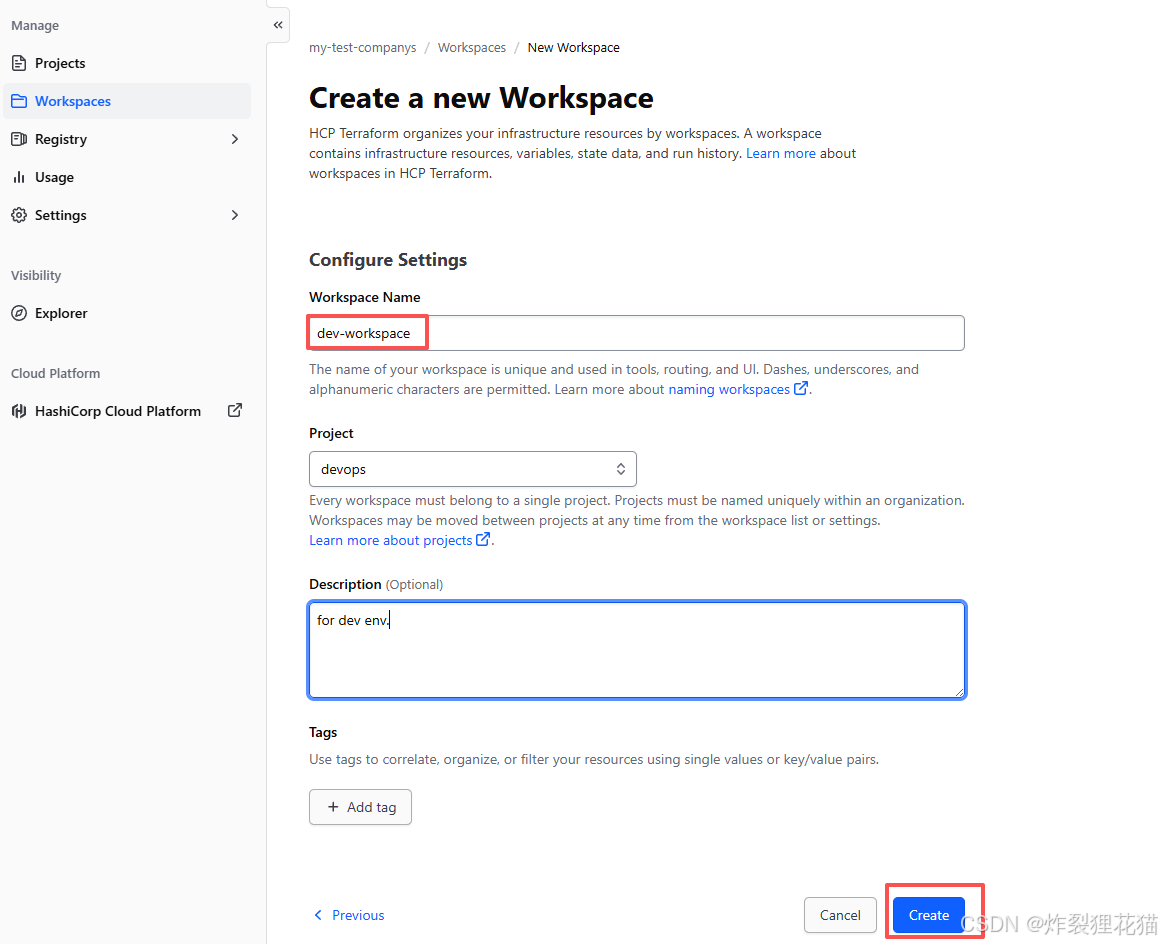
Task: Follow the Learn more link about workspaces
Action: [x=780, y=153]
